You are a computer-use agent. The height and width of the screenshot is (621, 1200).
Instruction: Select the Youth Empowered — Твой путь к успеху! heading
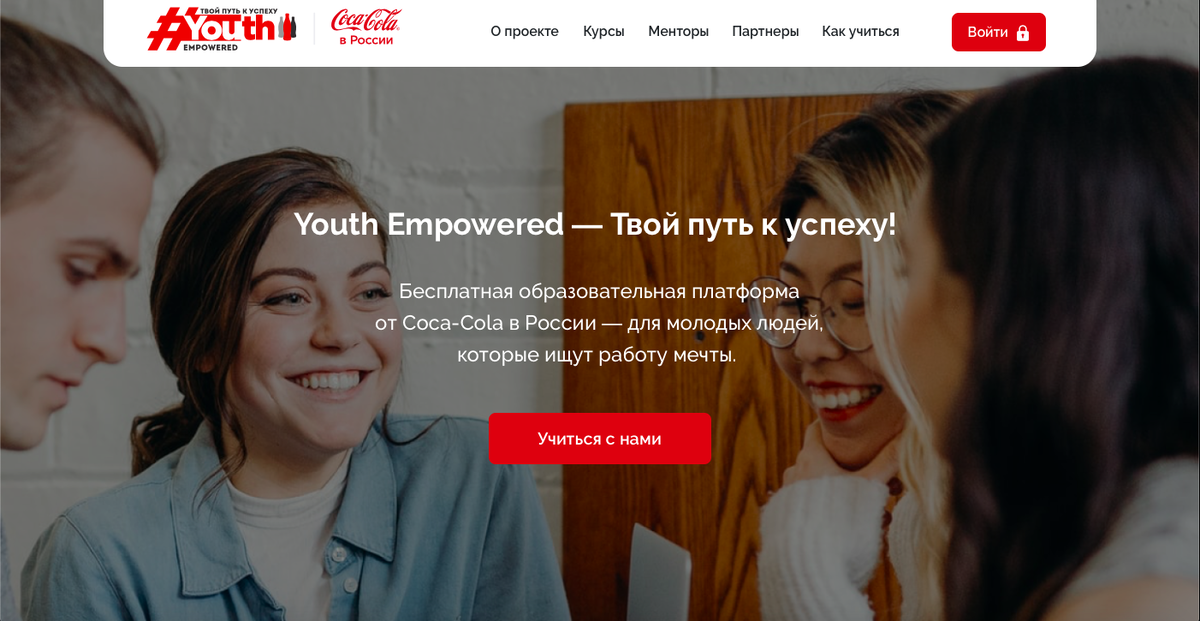[x=595, y=225]
